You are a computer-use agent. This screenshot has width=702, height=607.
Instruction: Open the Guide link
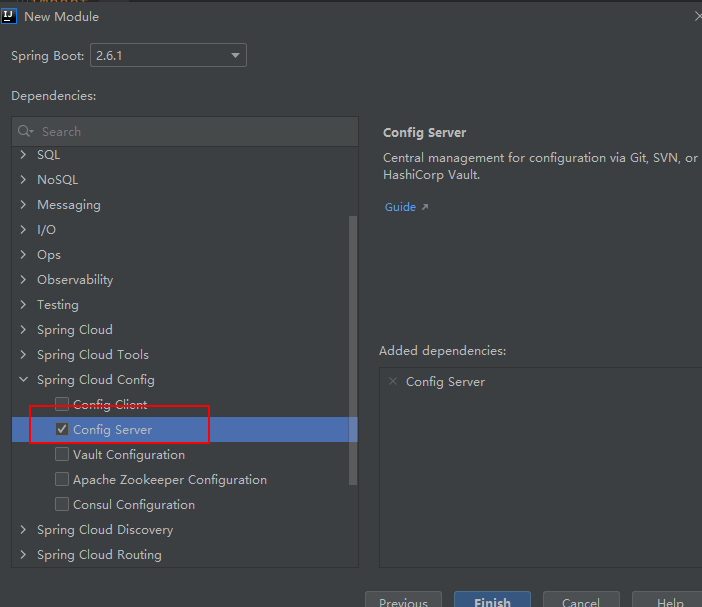(x=400, y=207)
